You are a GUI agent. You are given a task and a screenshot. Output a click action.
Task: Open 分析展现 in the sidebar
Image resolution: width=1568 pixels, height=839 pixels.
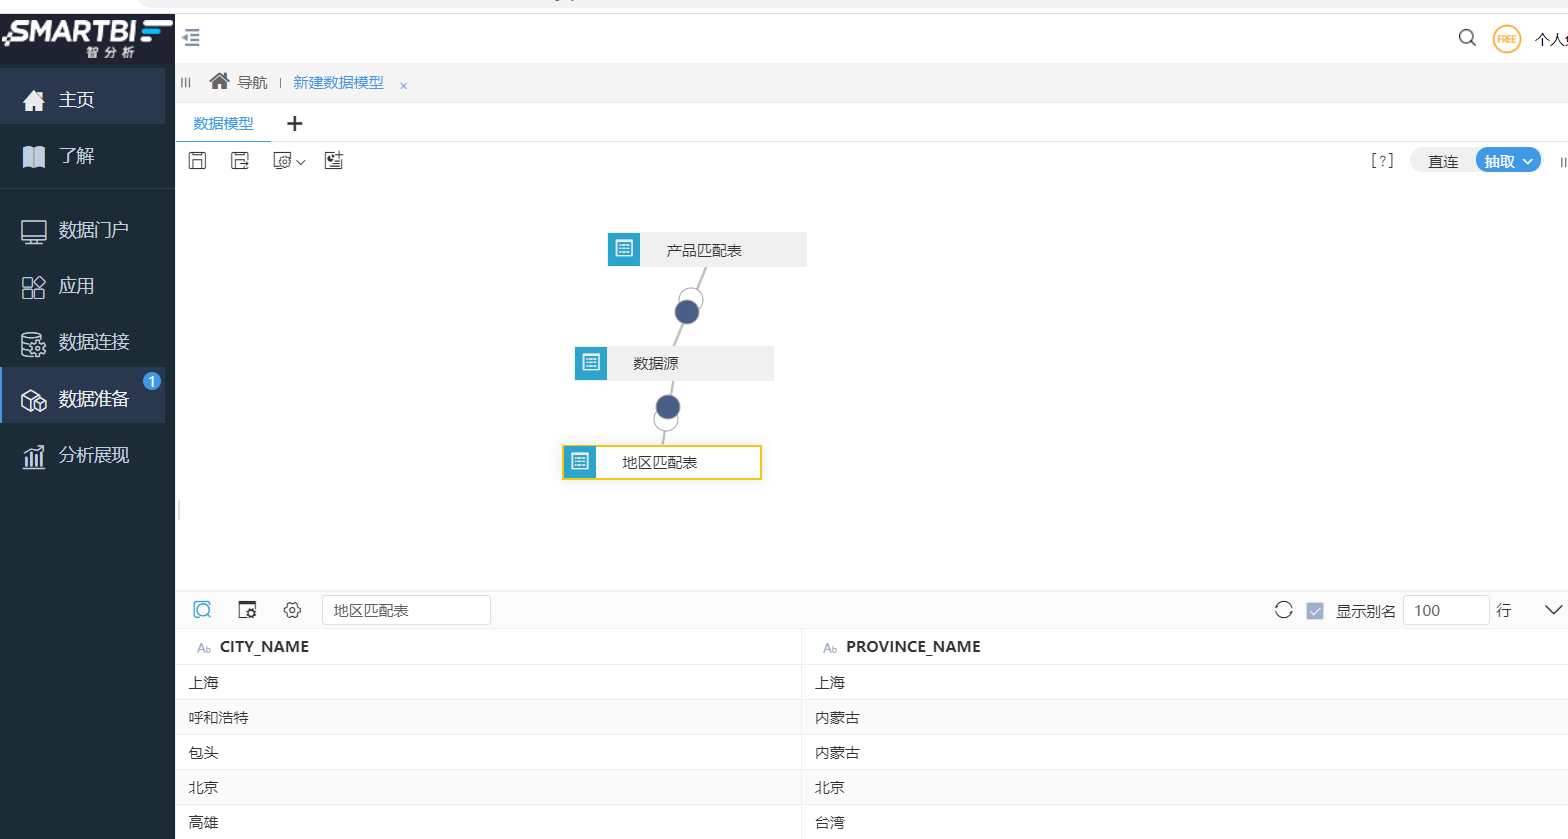93,455
